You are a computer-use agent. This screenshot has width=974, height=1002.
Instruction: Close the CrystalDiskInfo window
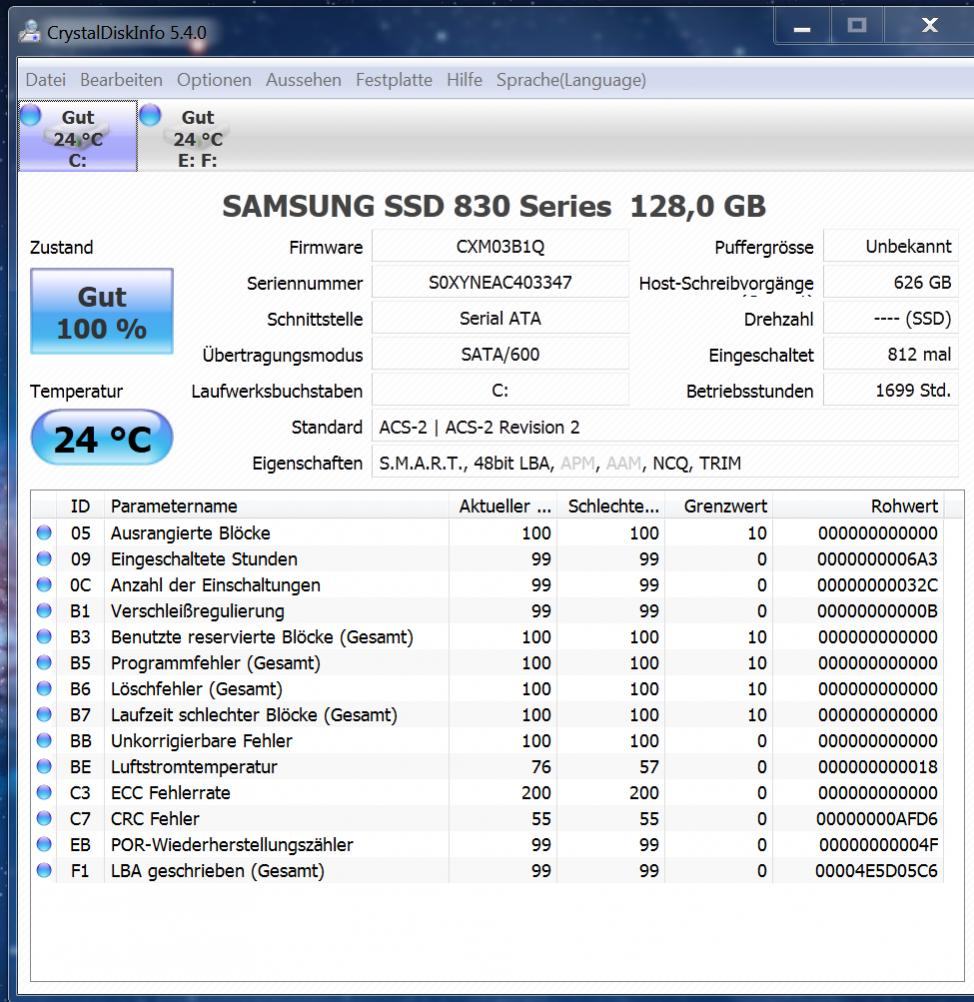(x=929, y=26)
